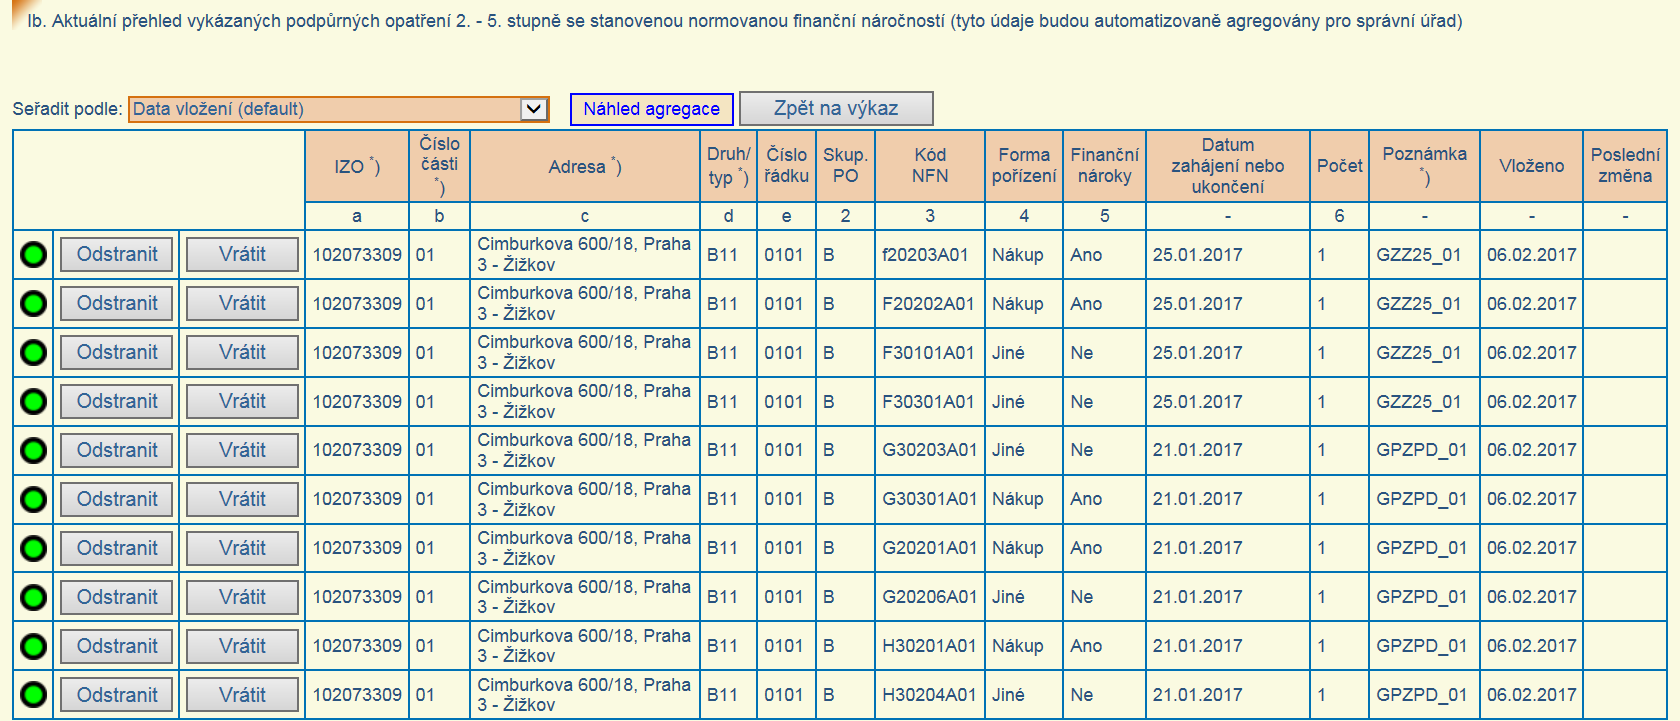Return the F30101A01 entry with Vrátit
Screen dimensions: 1680x721
(x=242, y=352)
